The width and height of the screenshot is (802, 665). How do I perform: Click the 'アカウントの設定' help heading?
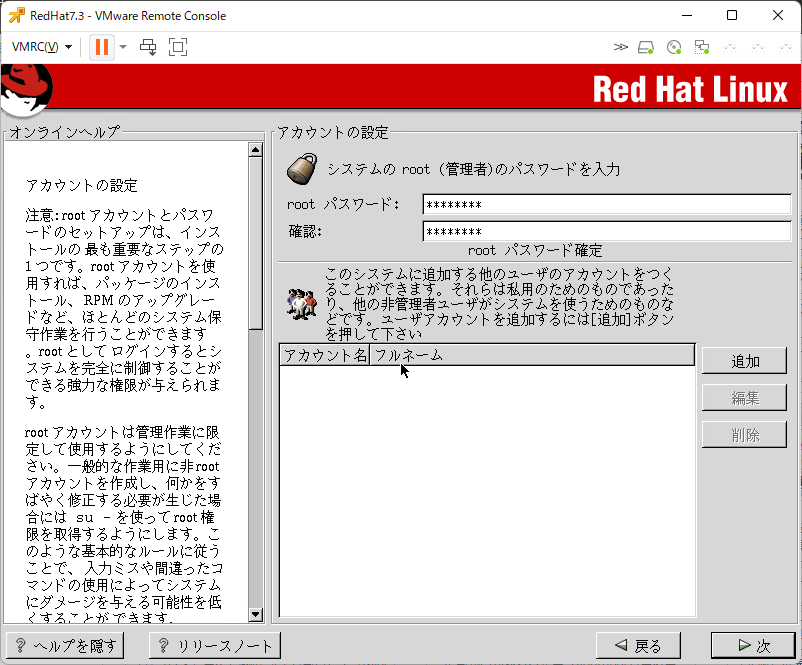(82, 185)
